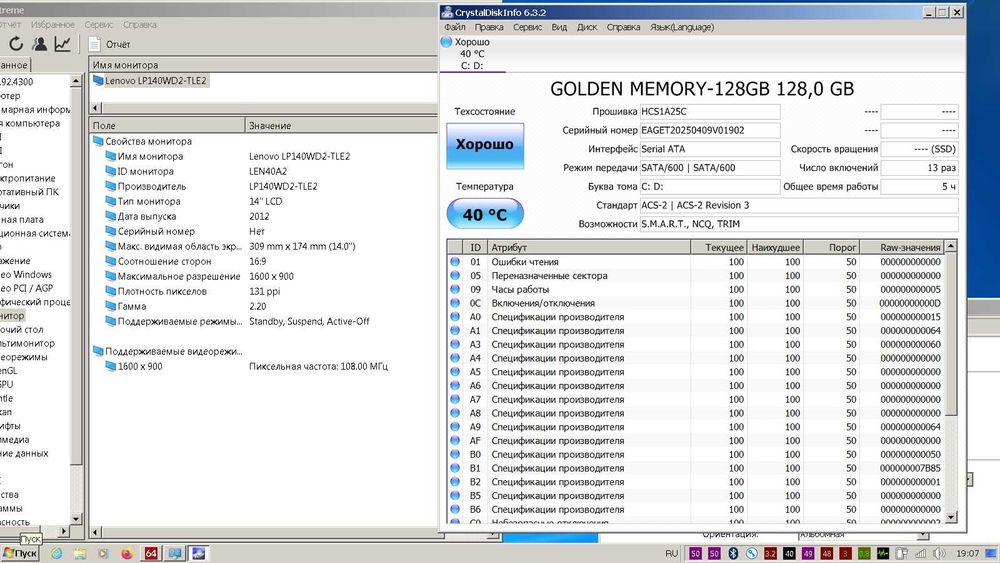Launch the media player taskbar icon
Viewport: 1000px width, 563px height.
click(103, 553)
